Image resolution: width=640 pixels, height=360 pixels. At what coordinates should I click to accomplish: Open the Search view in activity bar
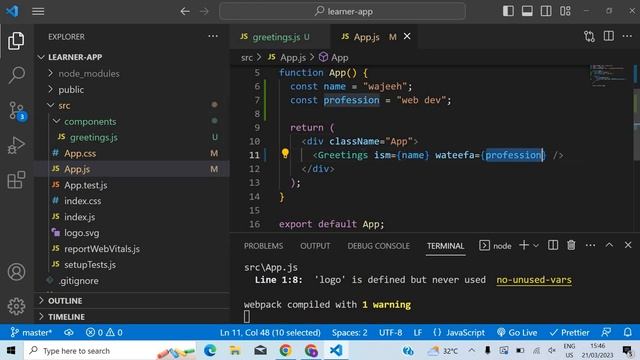[x=16, y=75]
